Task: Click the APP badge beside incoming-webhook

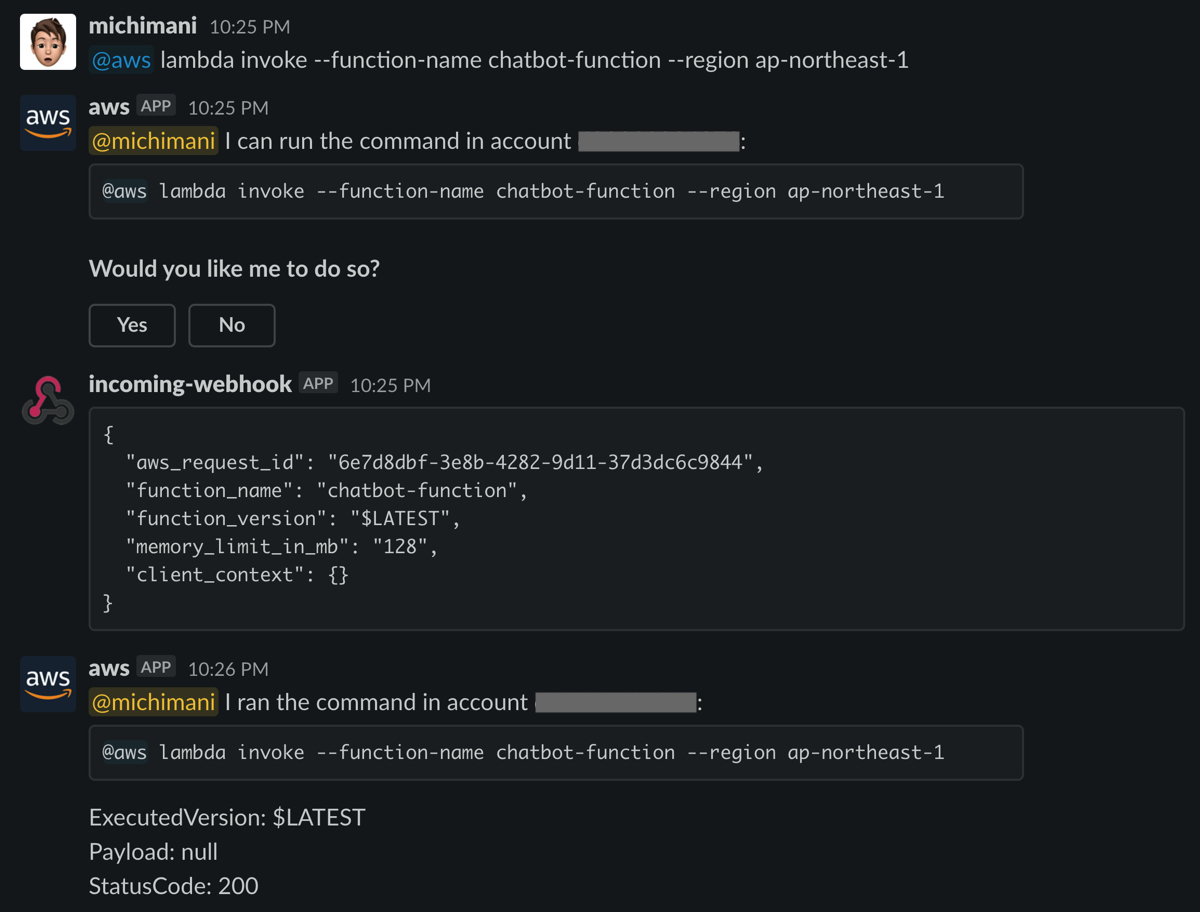Action: click(x=318, y=383)
